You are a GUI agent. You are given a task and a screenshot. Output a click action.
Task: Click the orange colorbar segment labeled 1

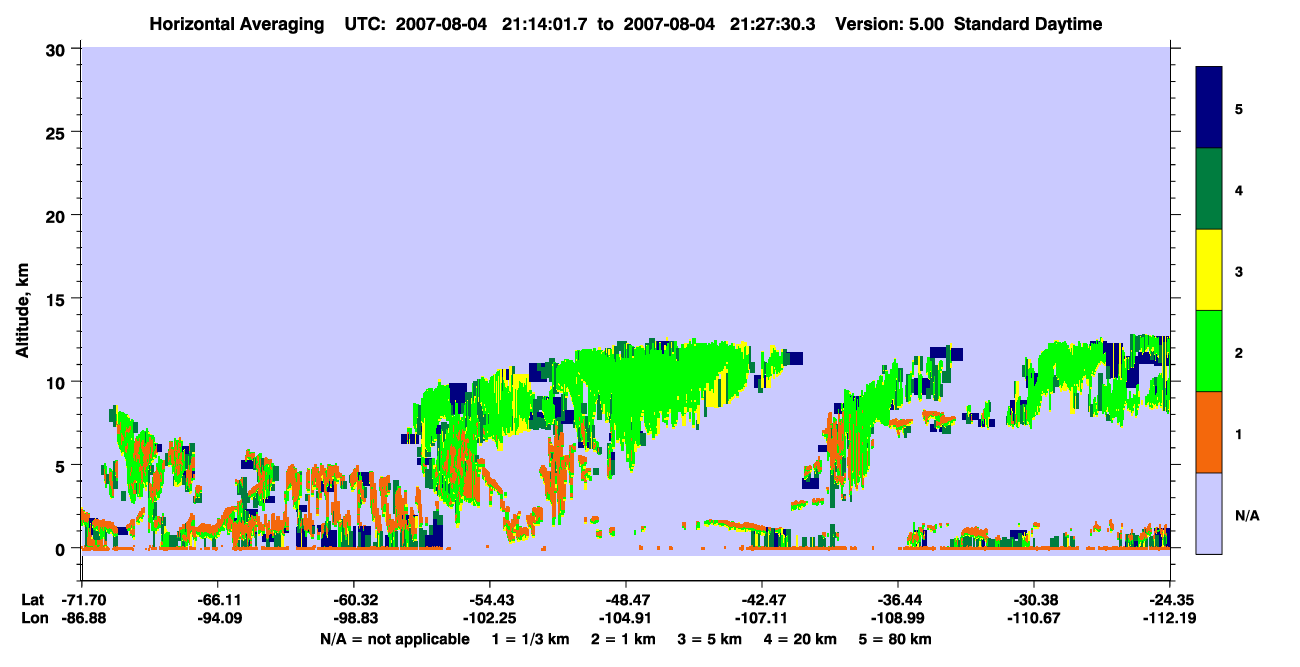1209,432
